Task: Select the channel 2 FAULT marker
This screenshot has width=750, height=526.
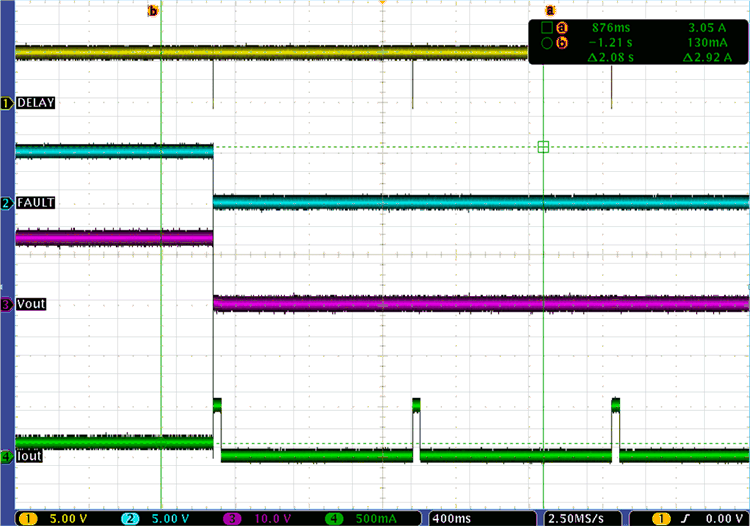Action: tap(7, 203)
